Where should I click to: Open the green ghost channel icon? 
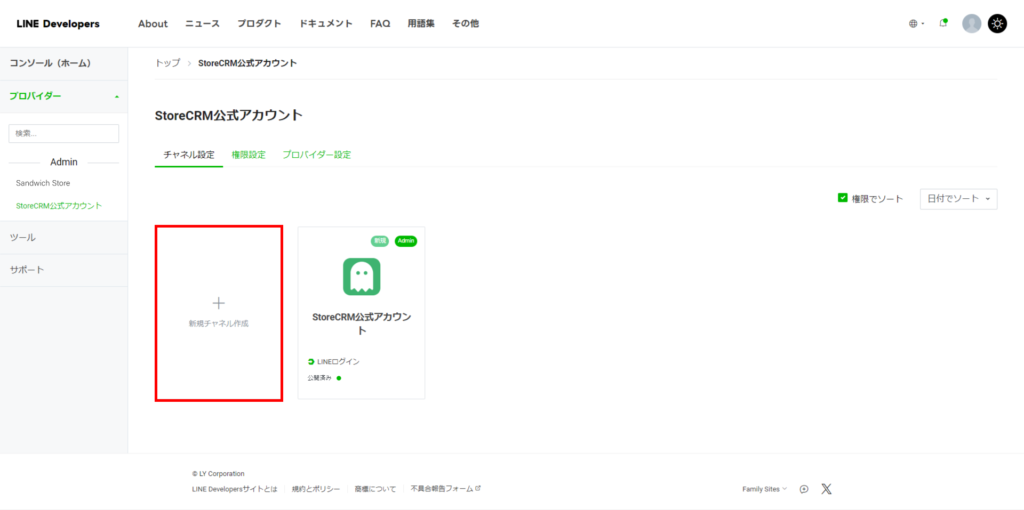362,276
